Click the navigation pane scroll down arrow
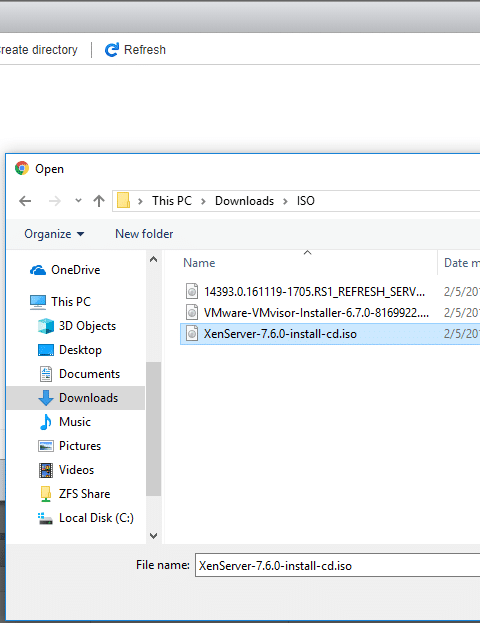 (x=153, y=536)
